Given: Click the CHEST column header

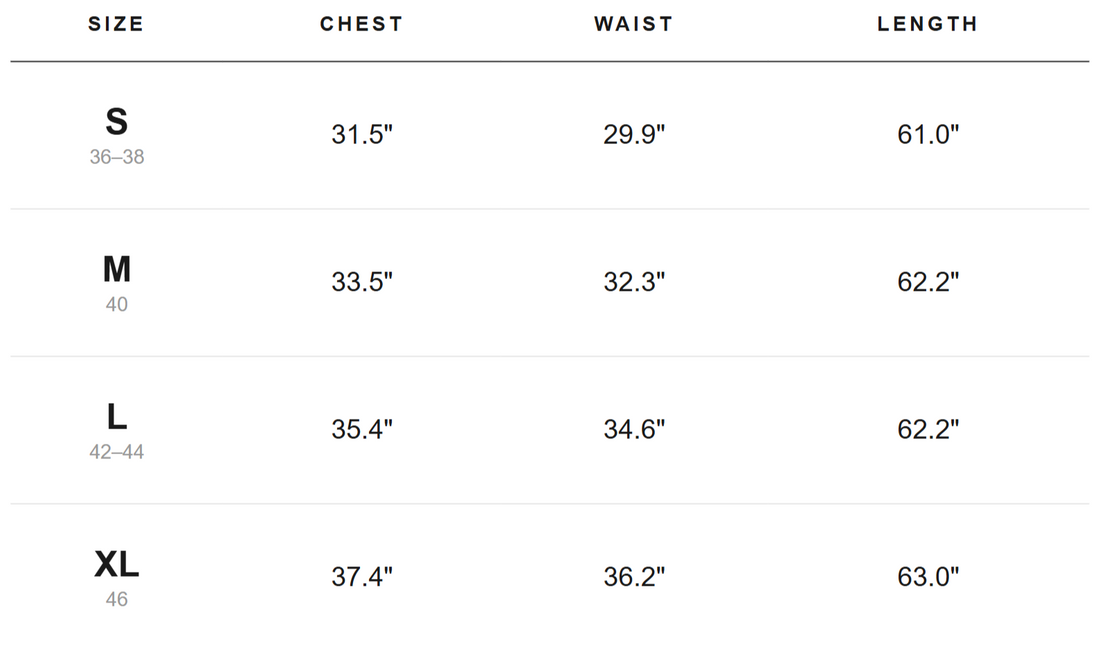Looking at the screenshot, I should (x=361, y=24).
